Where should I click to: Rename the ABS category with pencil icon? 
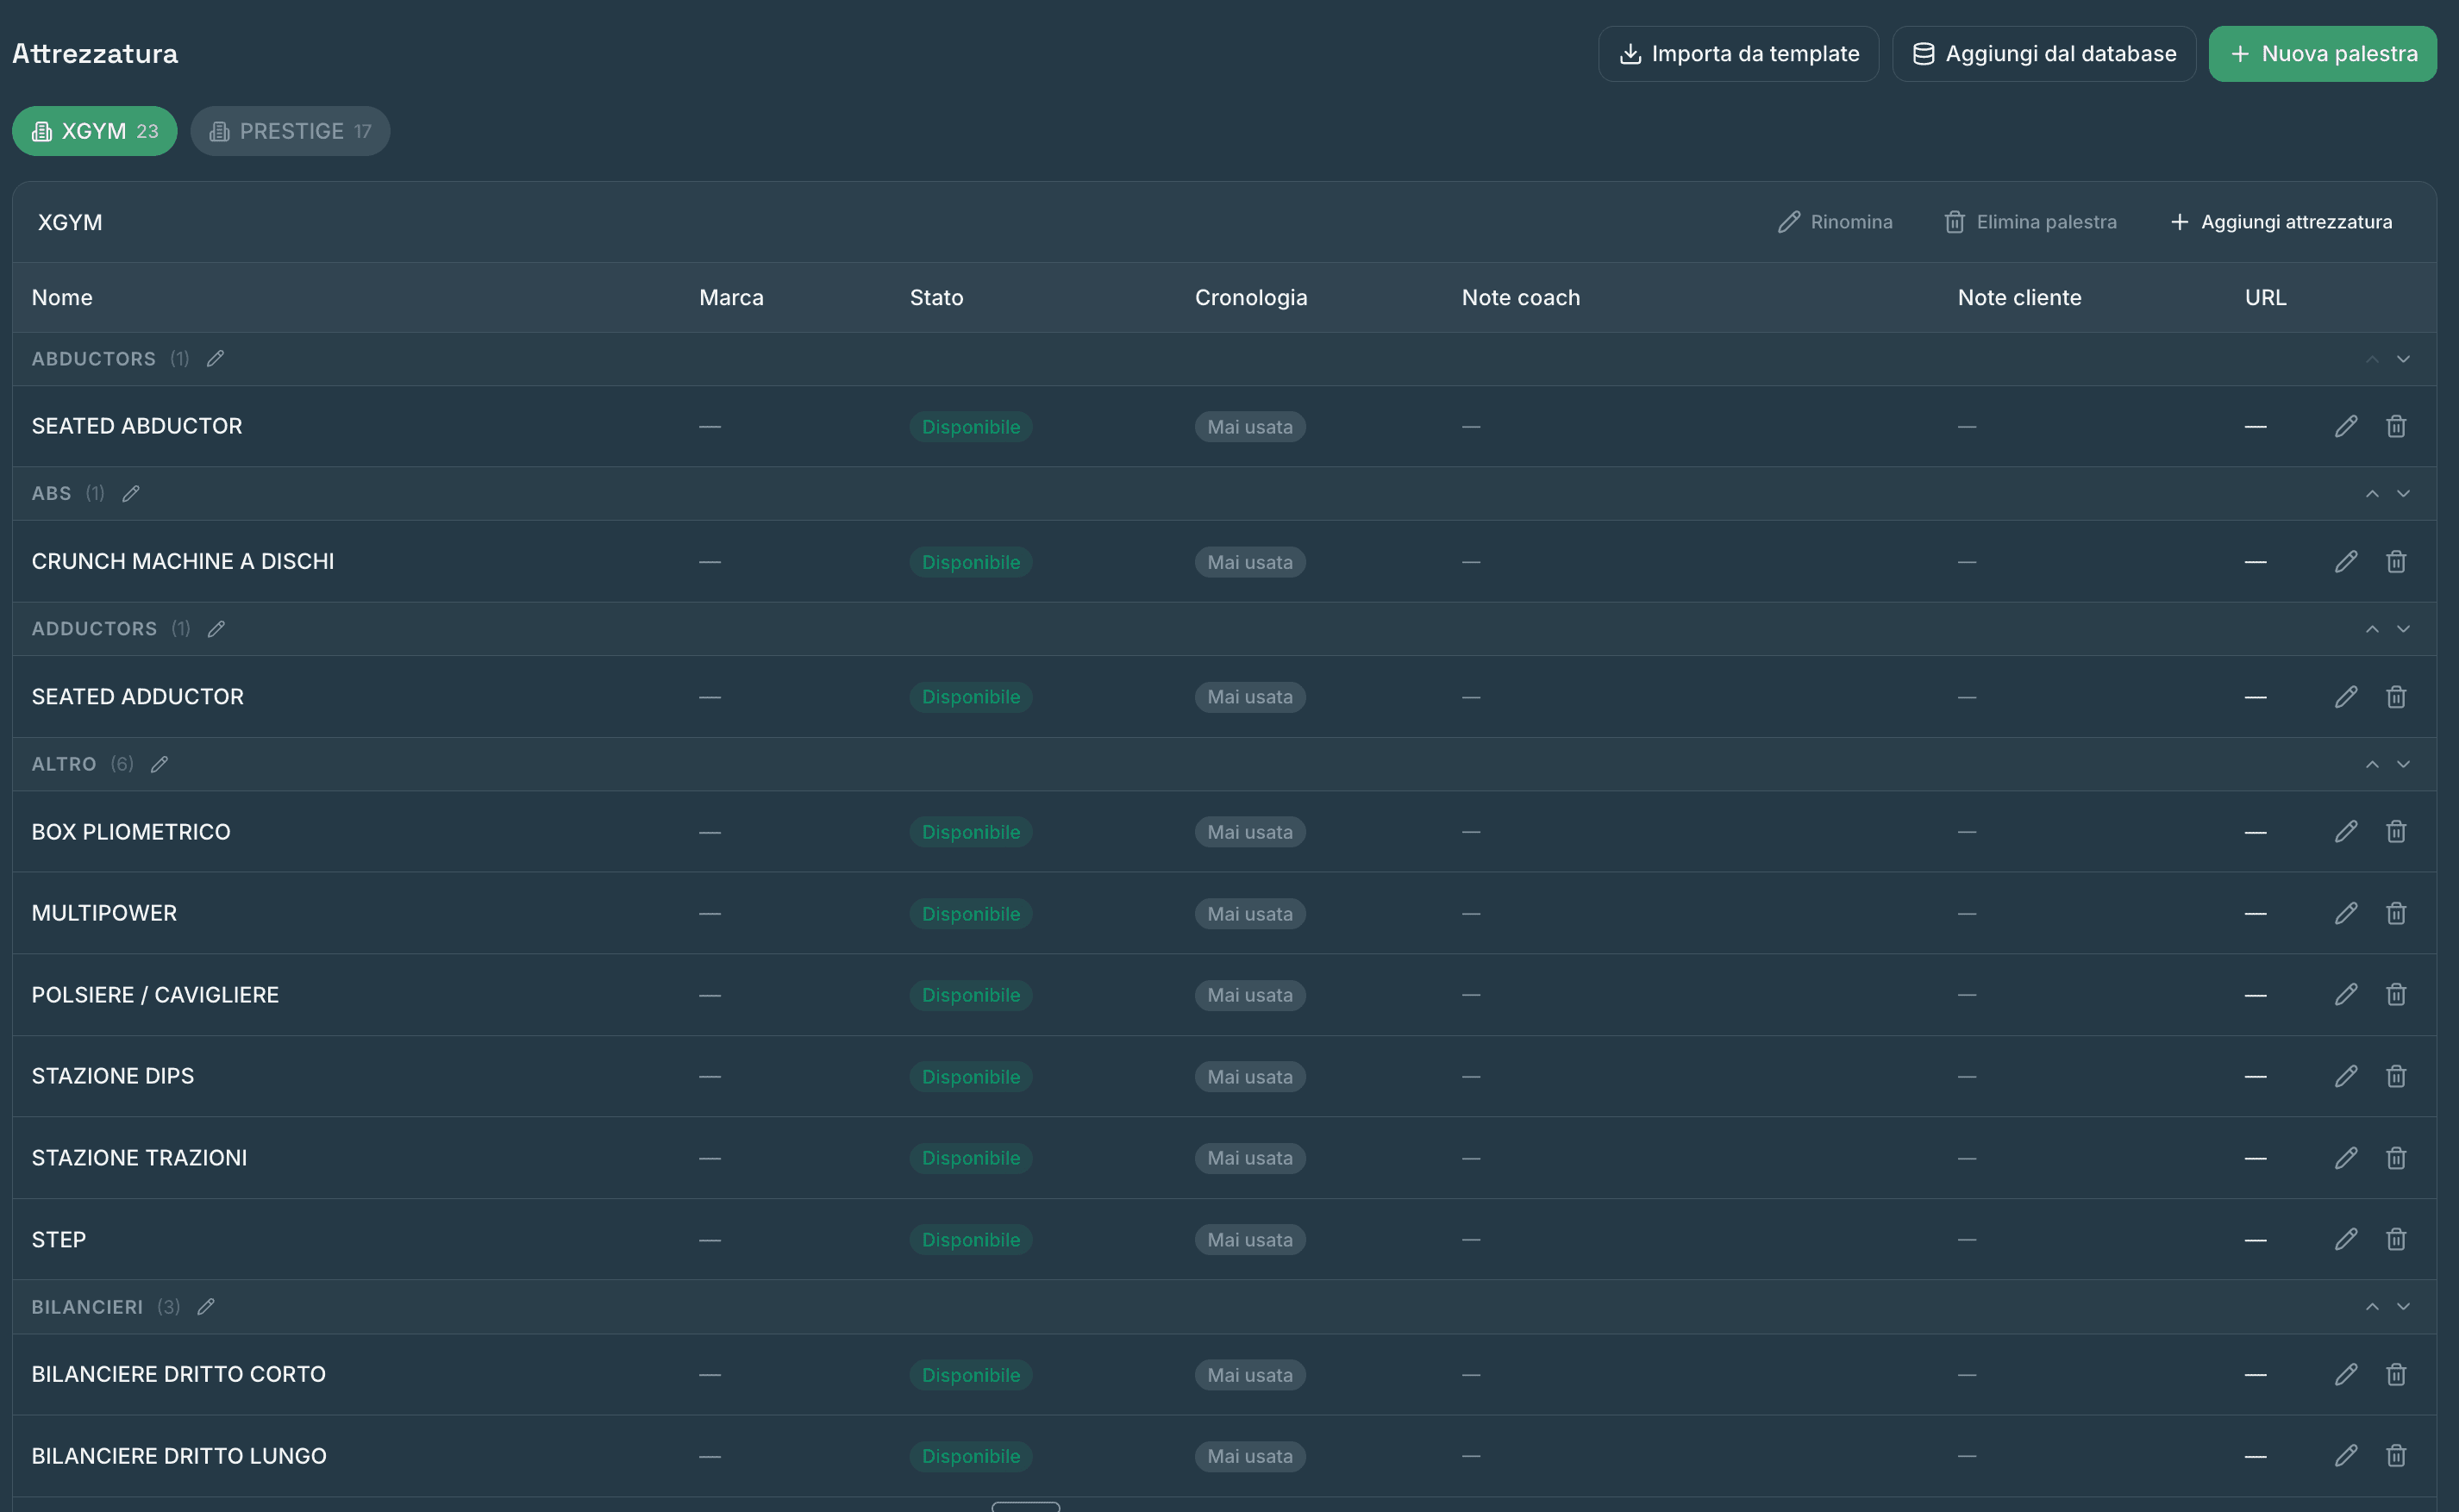pos(131,493)
